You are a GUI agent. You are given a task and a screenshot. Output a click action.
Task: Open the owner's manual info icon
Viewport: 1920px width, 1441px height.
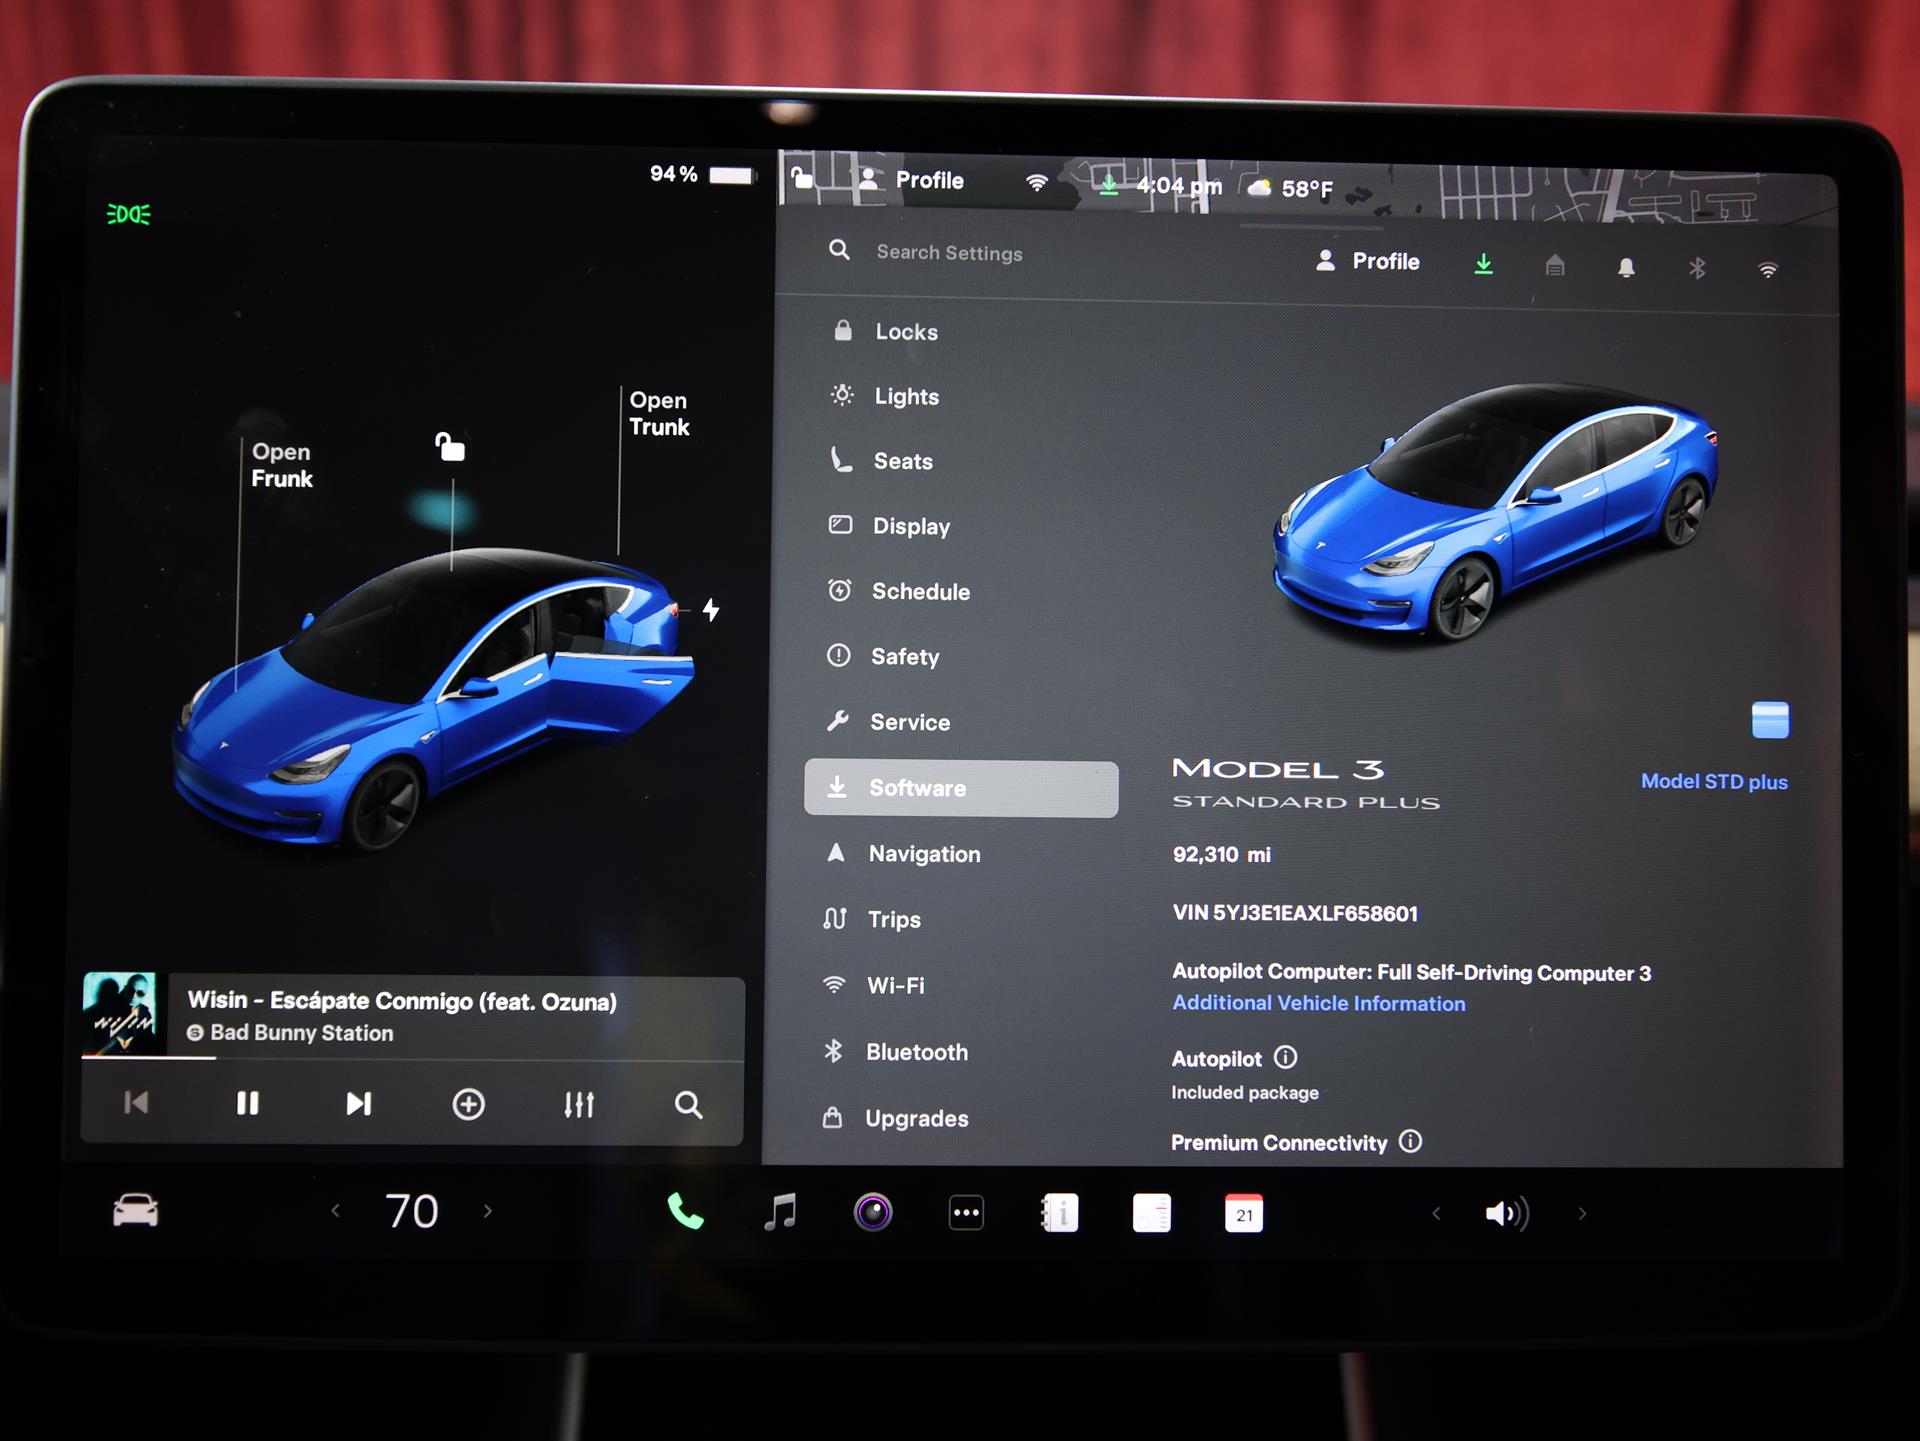pyautogui.click(x=1059, y=1213)
